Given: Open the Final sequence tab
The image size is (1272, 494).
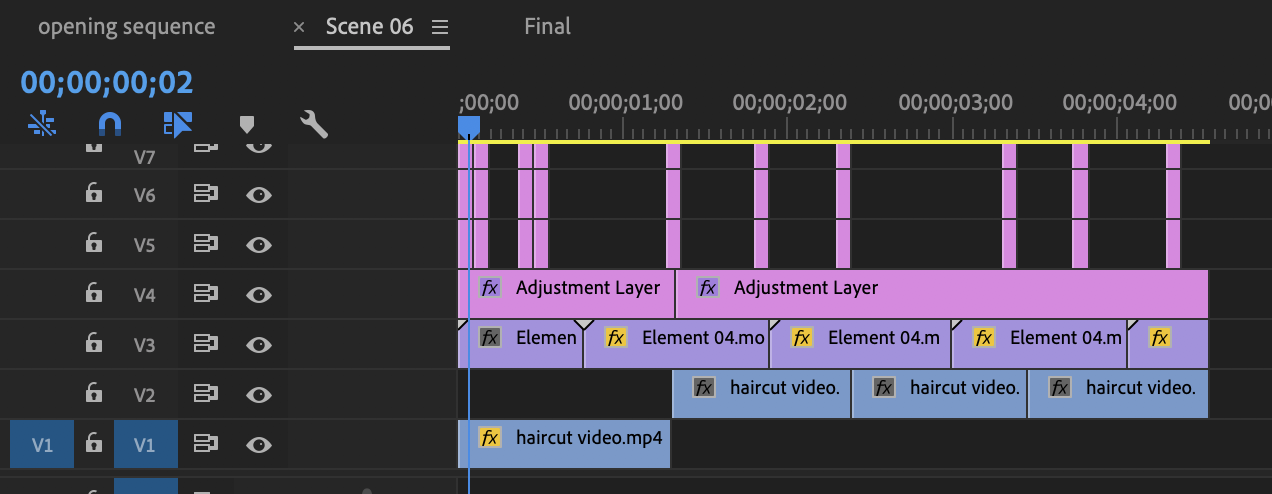Looking at the screenshot, I should [547, 27].
